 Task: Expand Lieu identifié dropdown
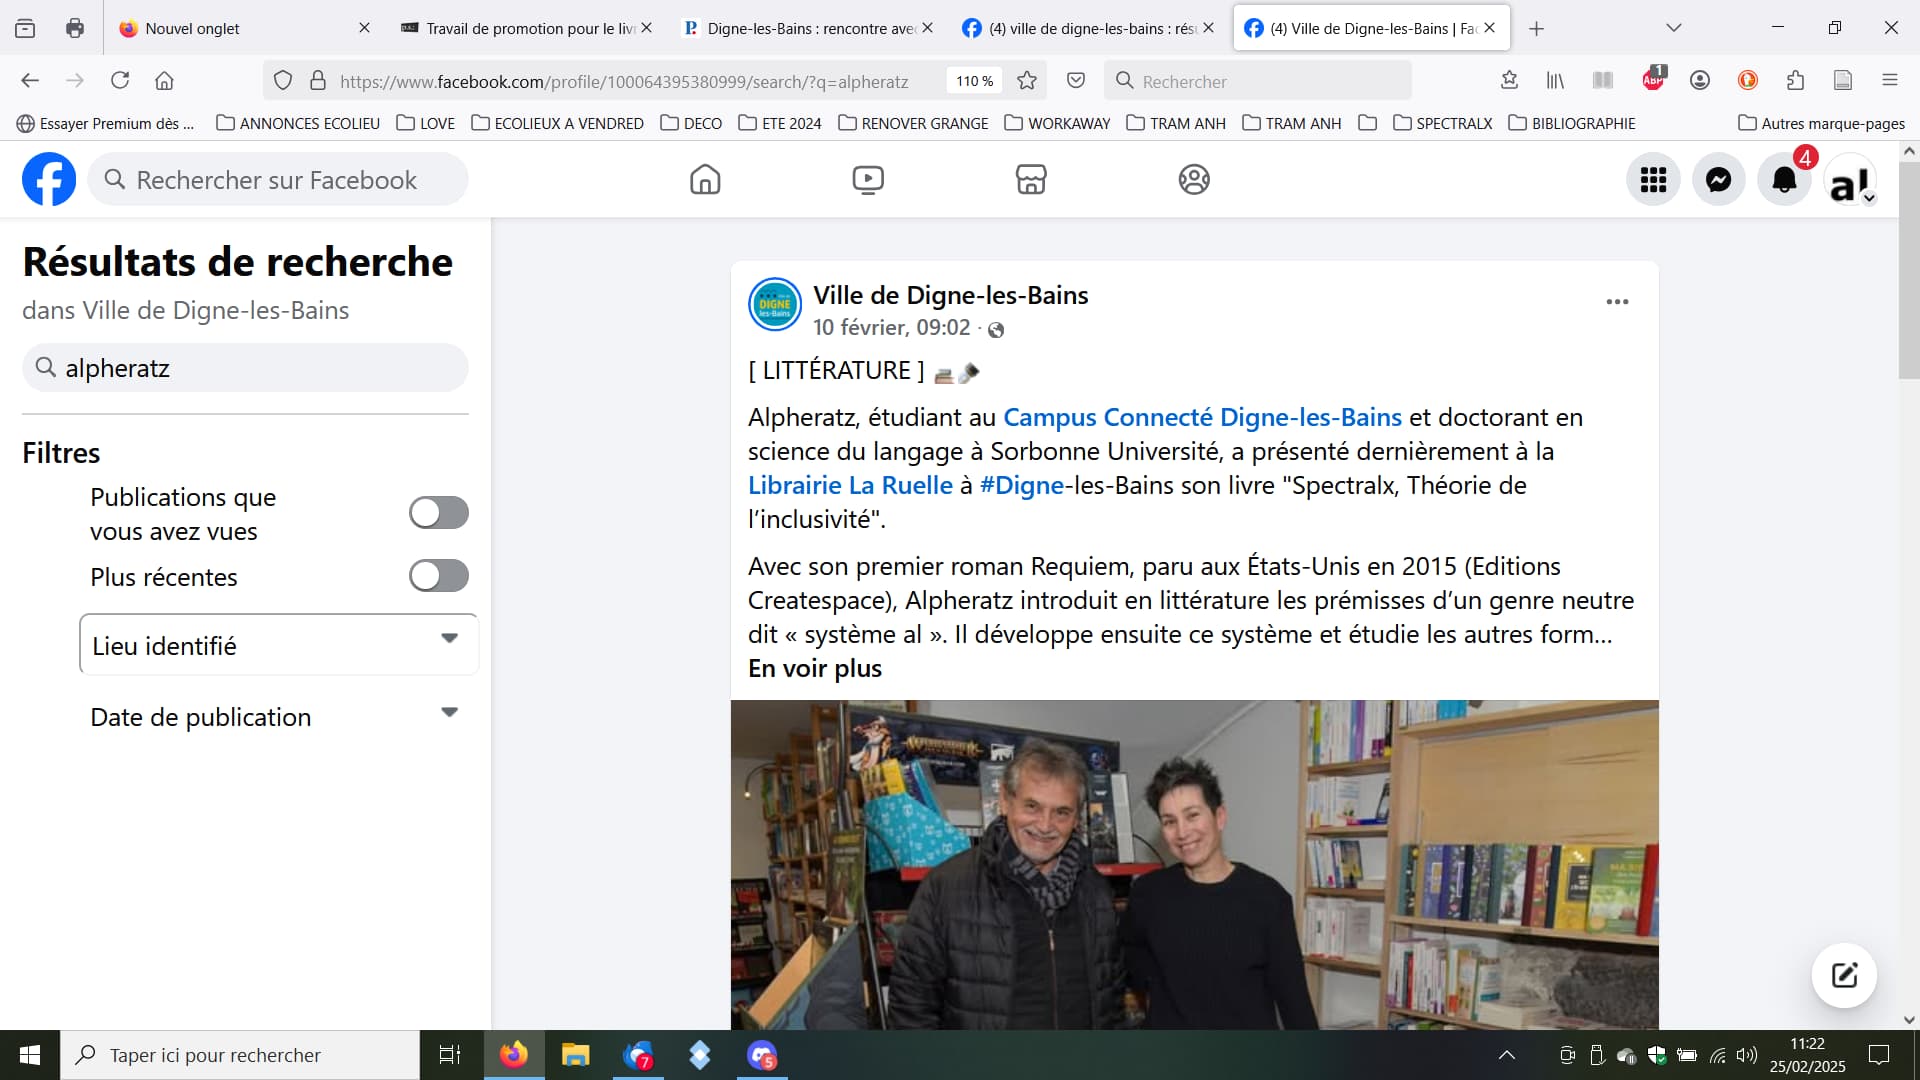tap(279, 645)
